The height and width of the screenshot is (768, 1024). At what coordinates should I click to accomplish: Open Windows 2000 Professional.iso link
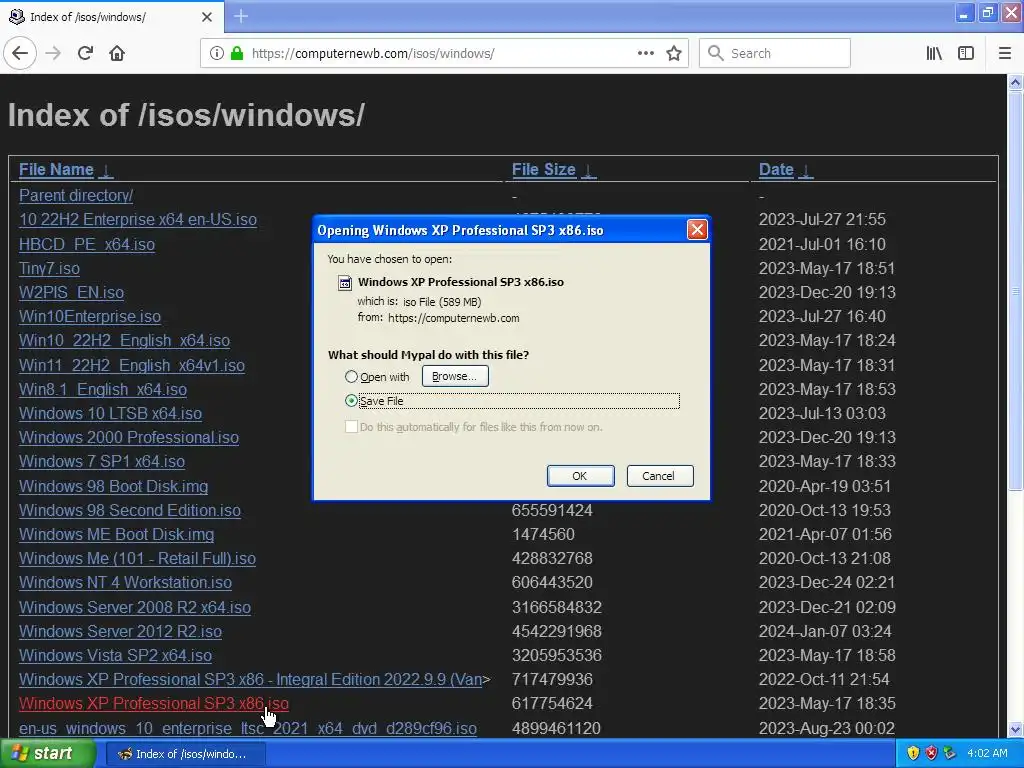click(x=129, y=438)
